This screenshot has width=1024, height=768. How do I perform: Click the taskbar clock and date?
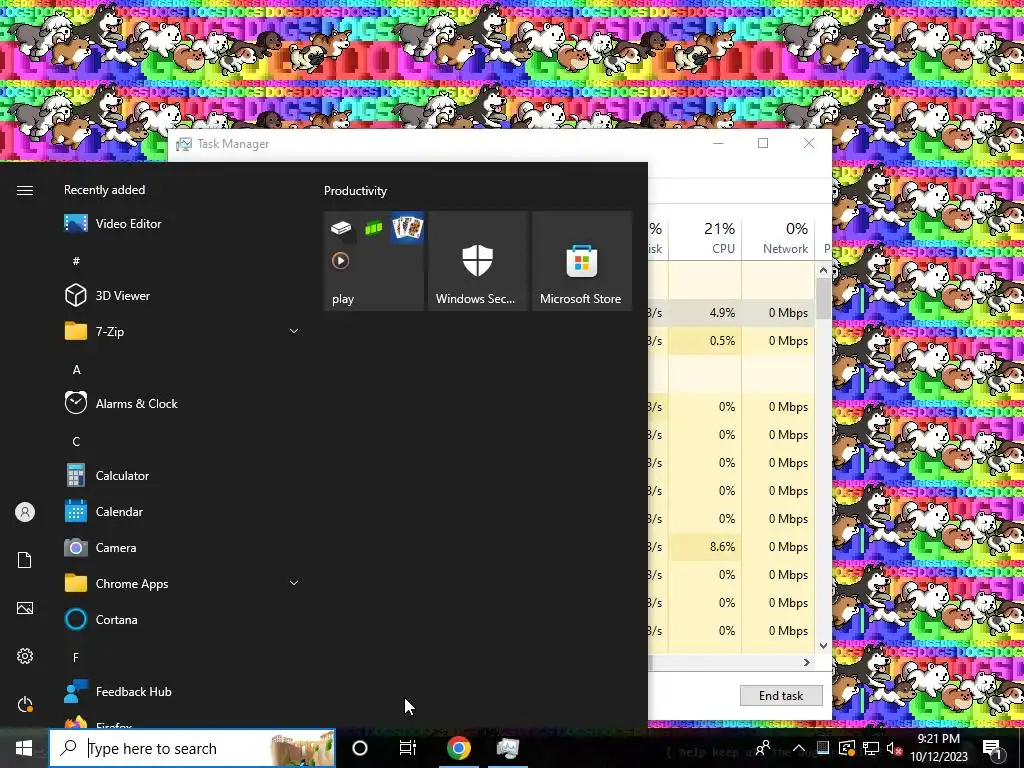point(938,748)
